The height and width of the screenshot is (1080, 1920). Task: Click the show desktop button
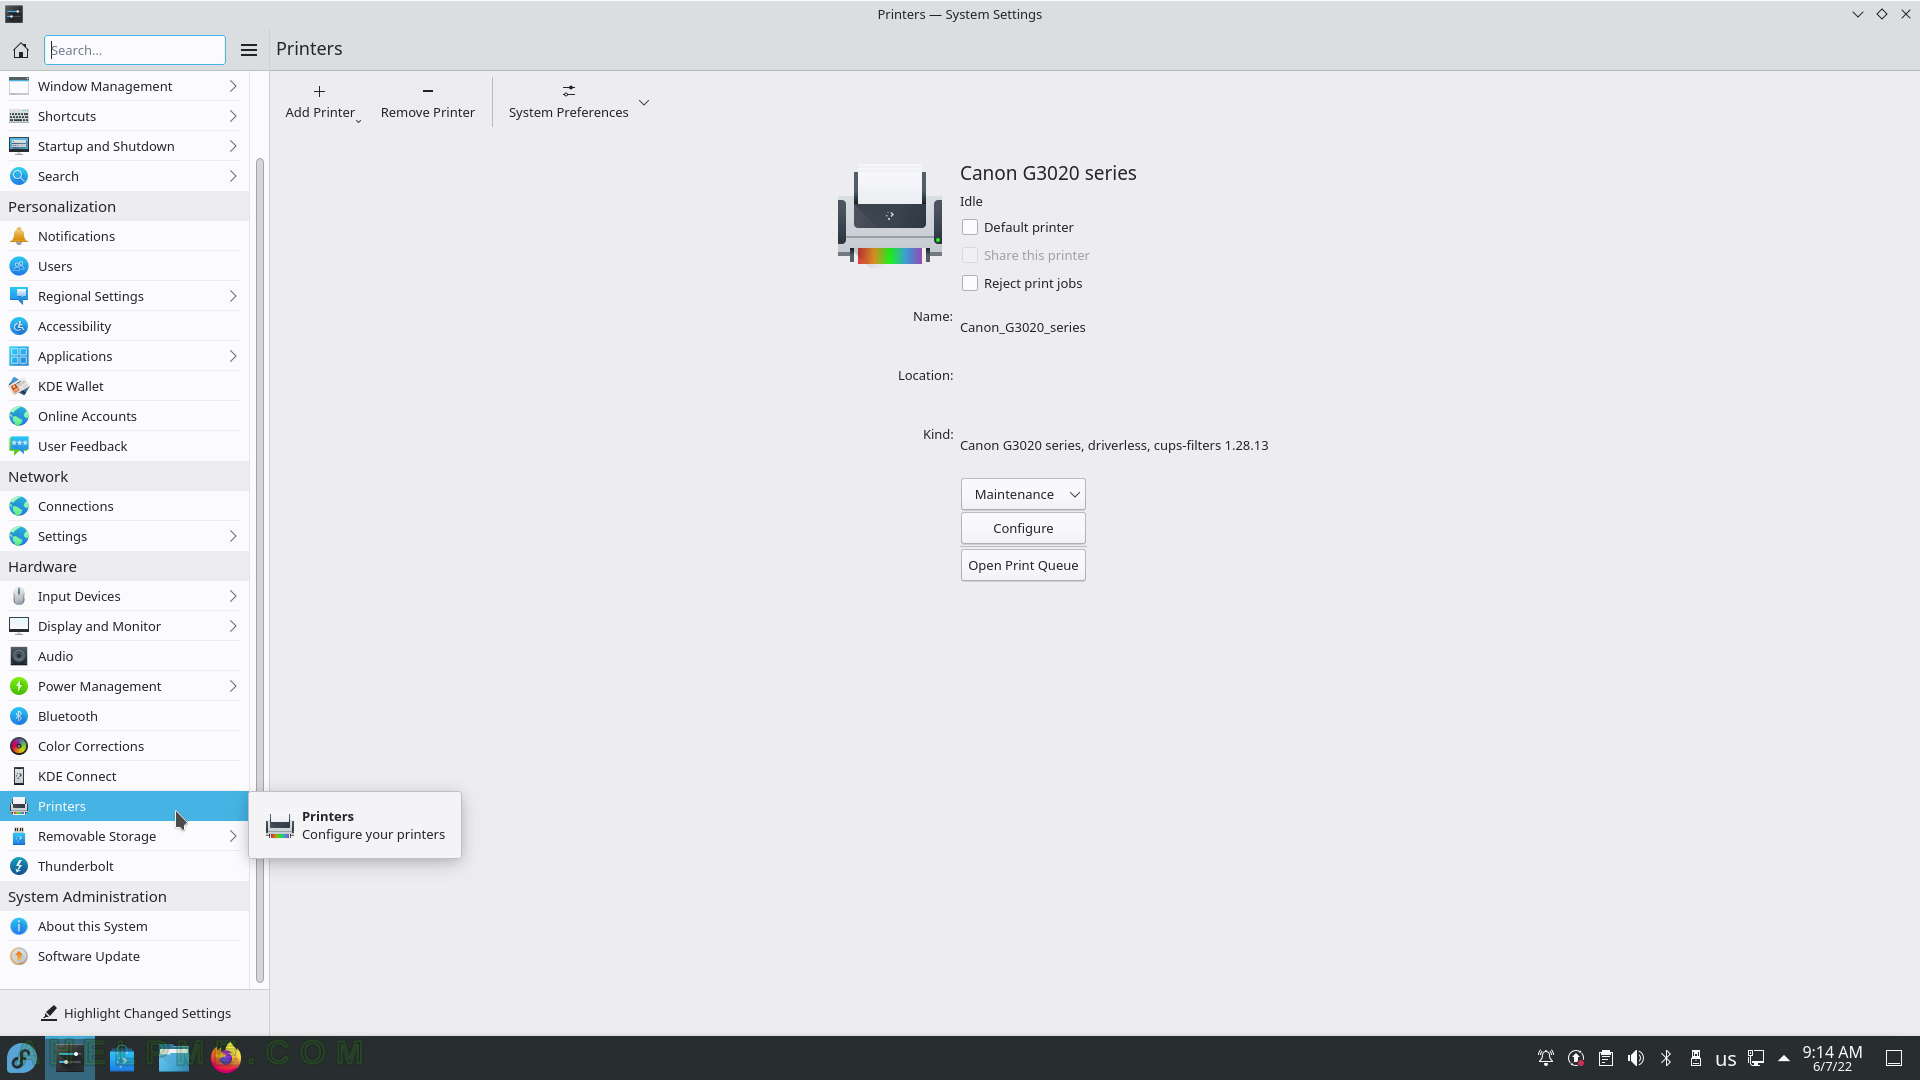coord(1894,1058)
